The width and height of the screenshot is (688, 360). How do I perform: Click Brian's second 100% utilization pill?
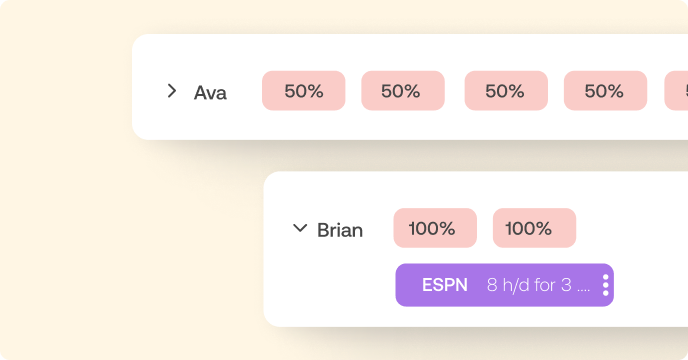534,228
